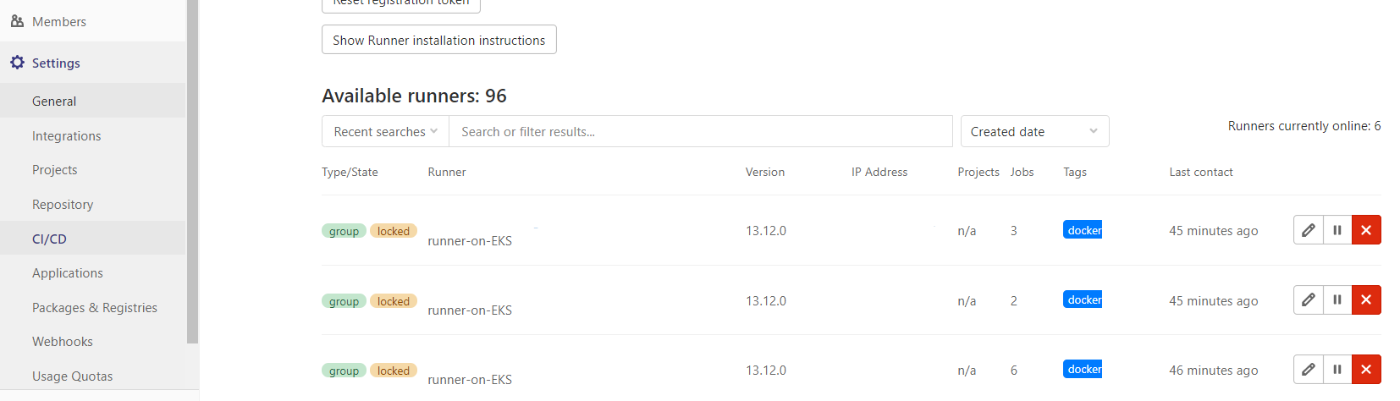Expand the Created date sort dropdown
This screenshot has width=1400, height=401.
pos(1035,131)
